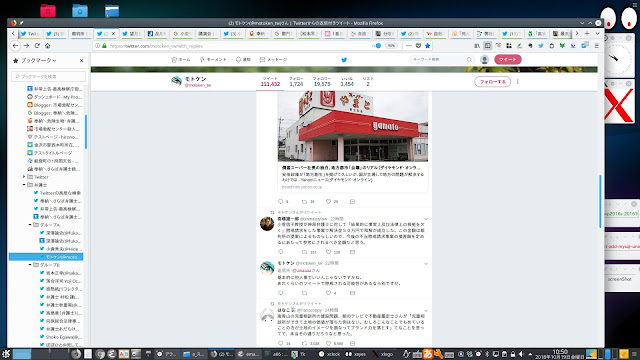Focus the bookmarks search field
This screenshot has width=640, height=360.
(x=49, y=76)
